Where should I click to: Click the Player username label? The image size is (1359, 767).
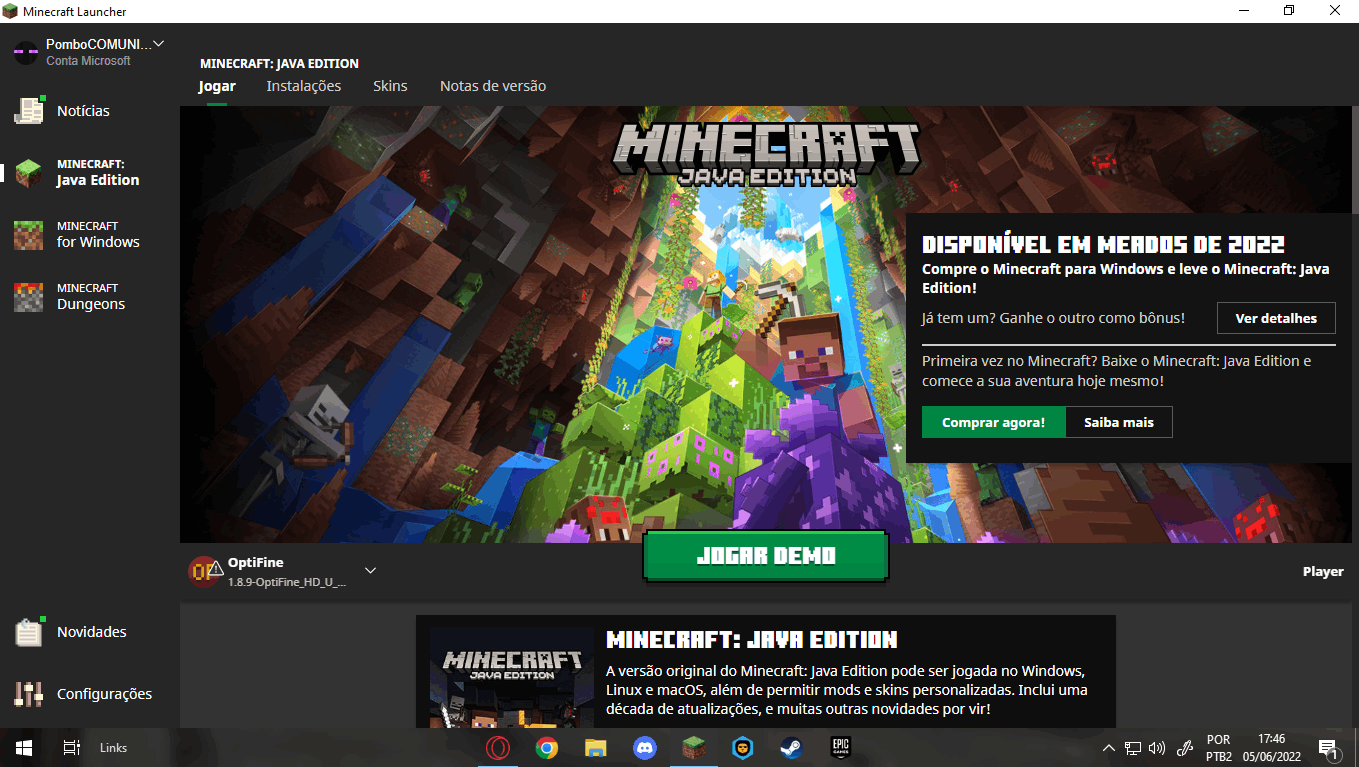1323,572
